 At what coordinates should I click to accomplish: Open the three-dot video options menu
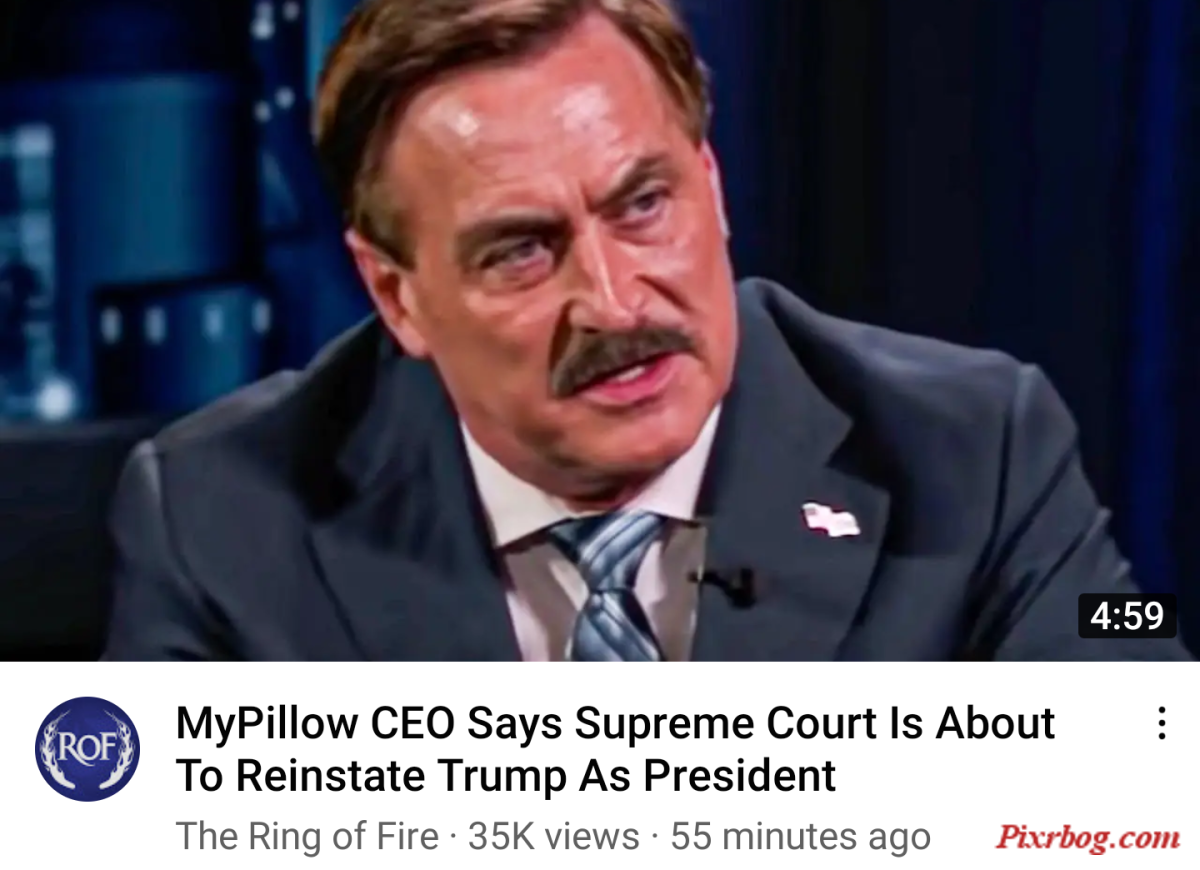[x=1161, y=723]
